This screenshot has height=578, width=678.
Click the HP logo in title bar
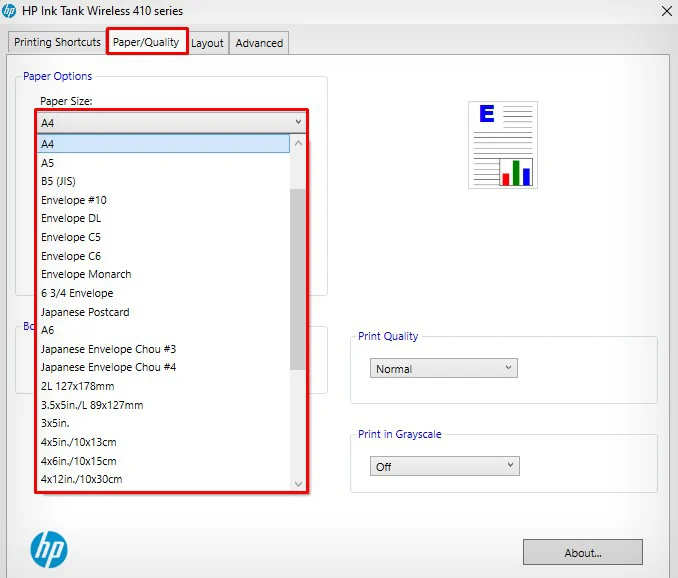point(9,10)
